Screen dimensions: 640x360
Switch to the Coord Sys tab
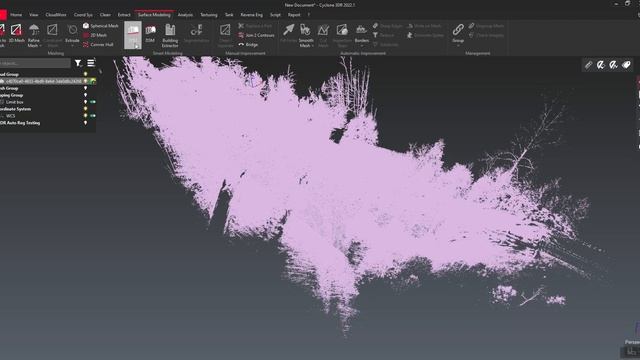tap(83, 15)
